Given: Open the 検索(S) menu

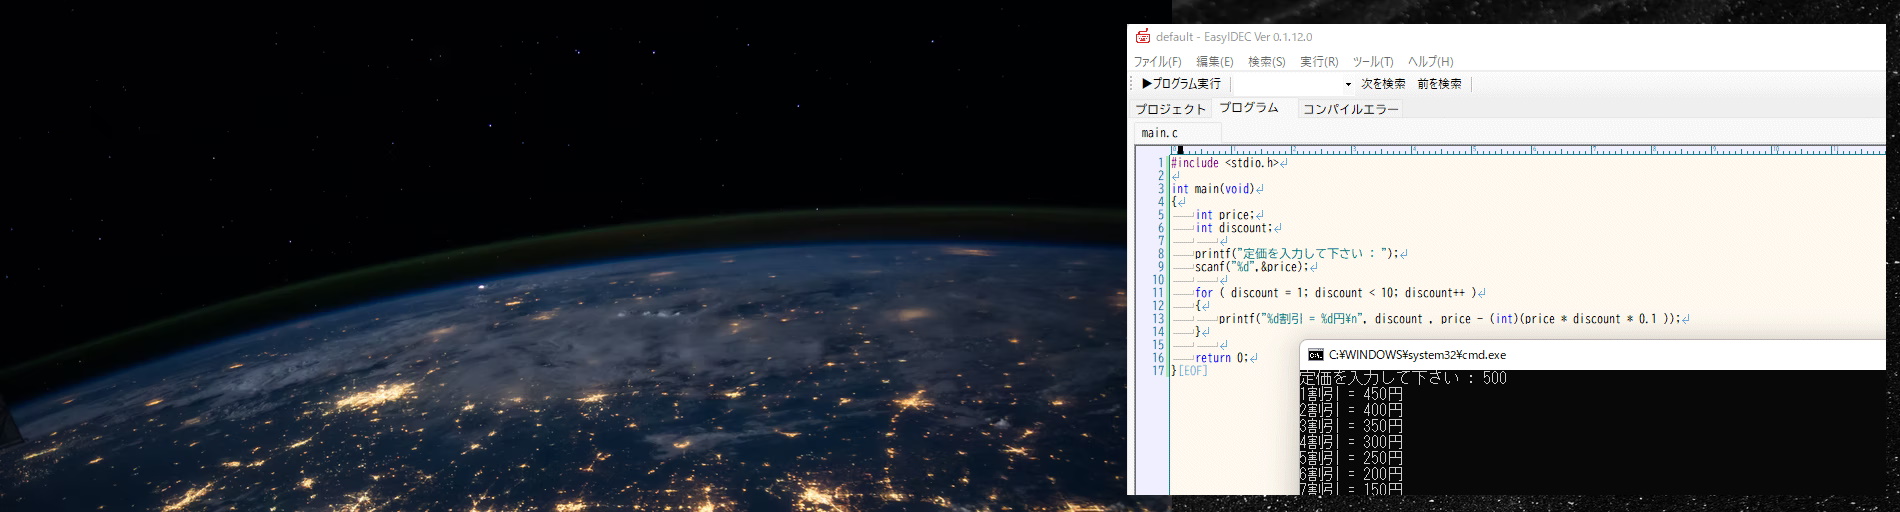Looking at the screenshot, I should click(x=1266, y=62).
